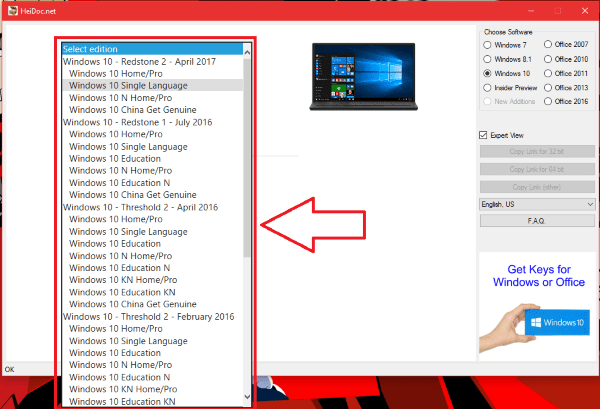The image size is (600, 409).
Task: Click 'Windows 10 - Threshold 2 - April 2016' header
Action: (x=152, y=207)
